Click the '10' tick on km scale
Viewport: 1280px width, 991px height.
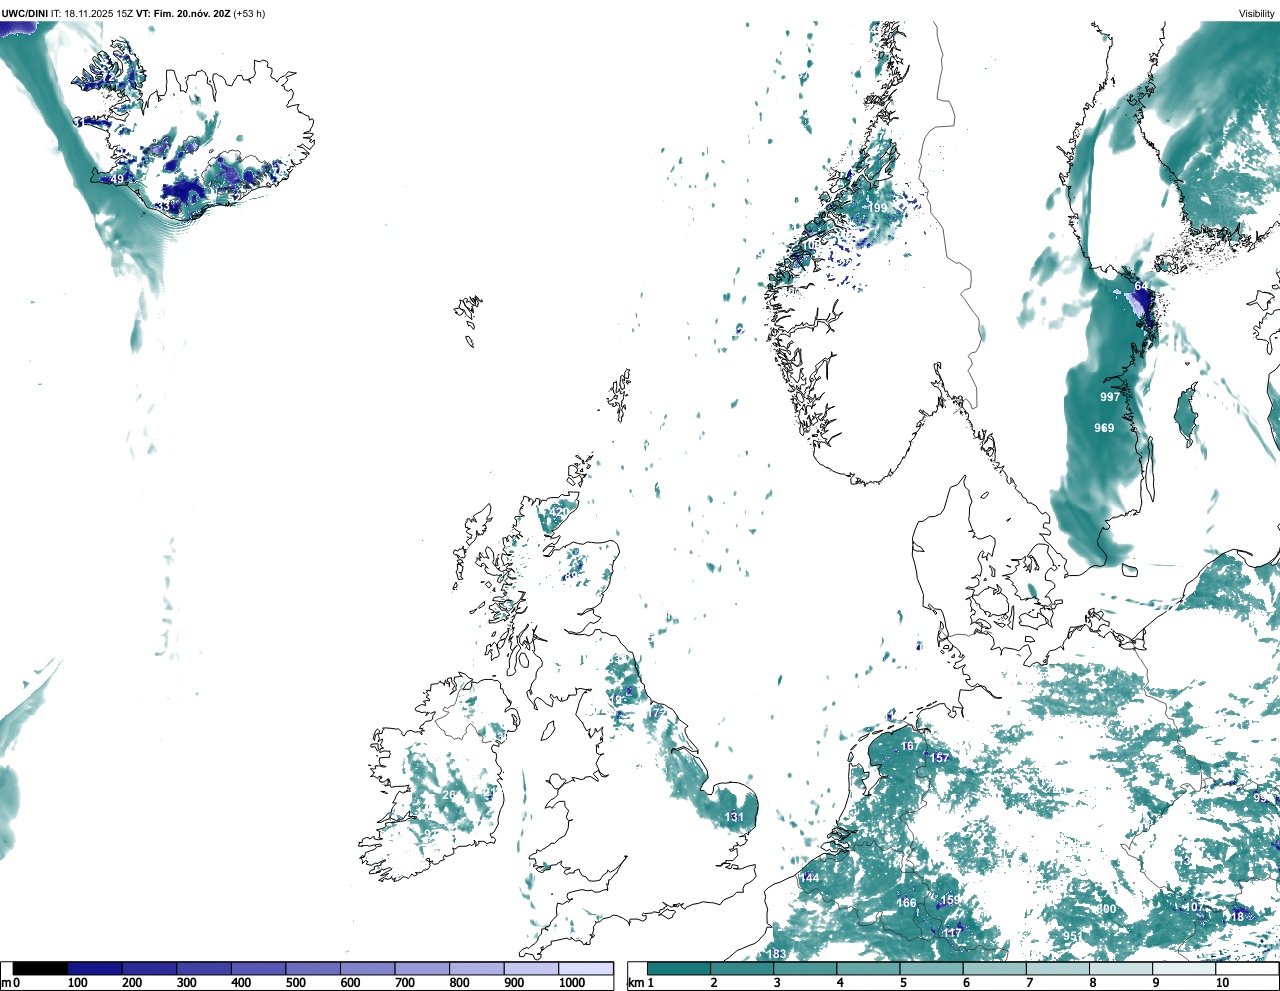click(1222, 983)
